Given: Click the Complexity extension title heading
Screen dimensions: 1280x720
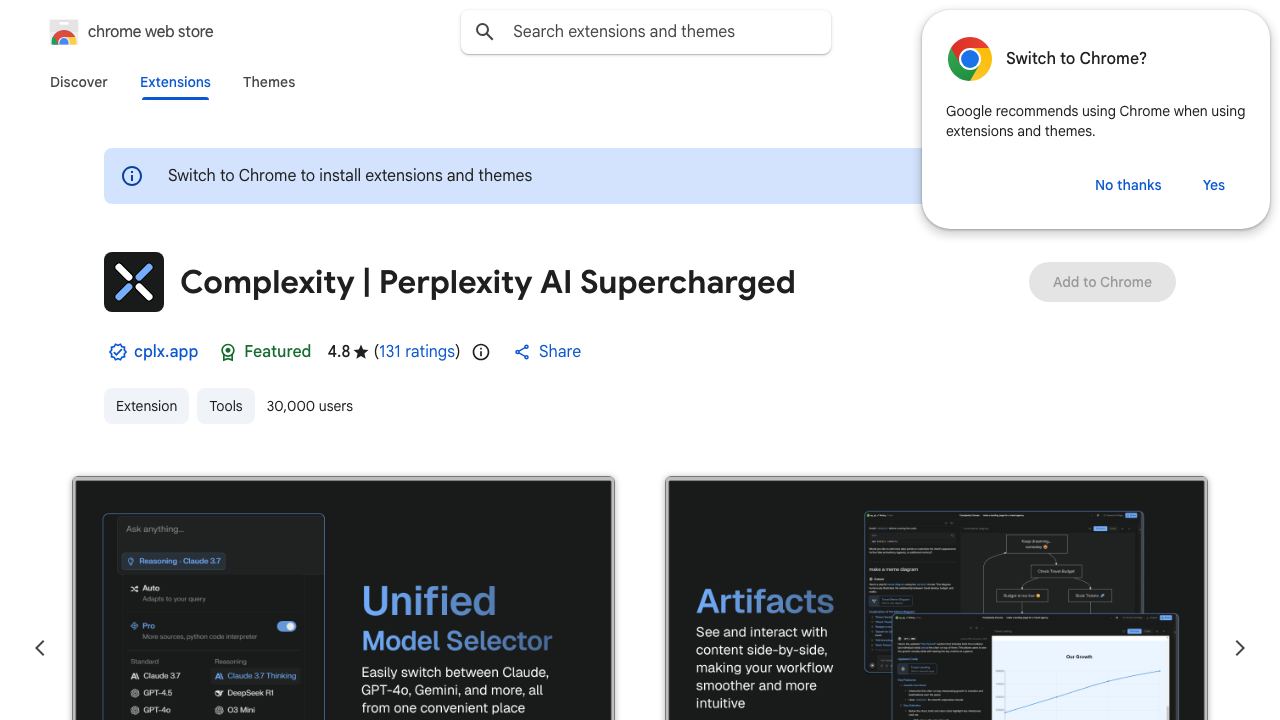Looking at the screenshot, I should [x=488, y=282].
